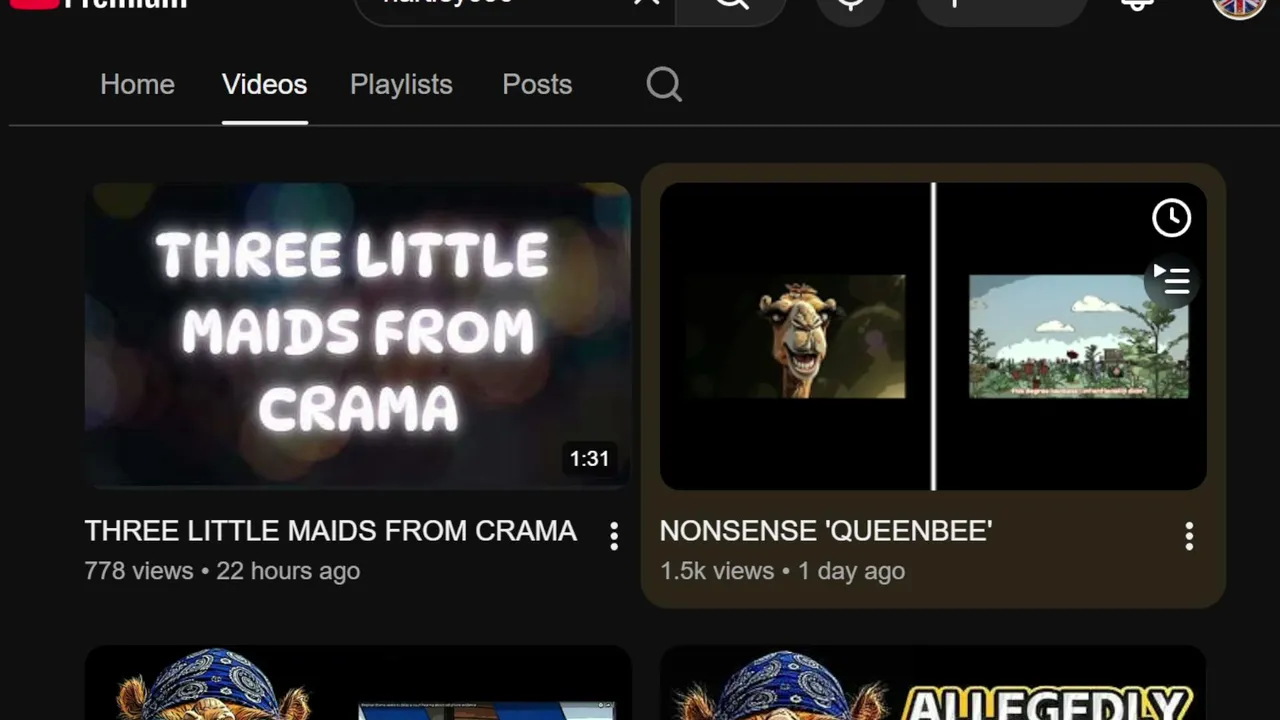Open the lower-left camel bandana thumbnail
Image resolution: width=1280 pixels, height=720 pixels.
tap(358, 683)
